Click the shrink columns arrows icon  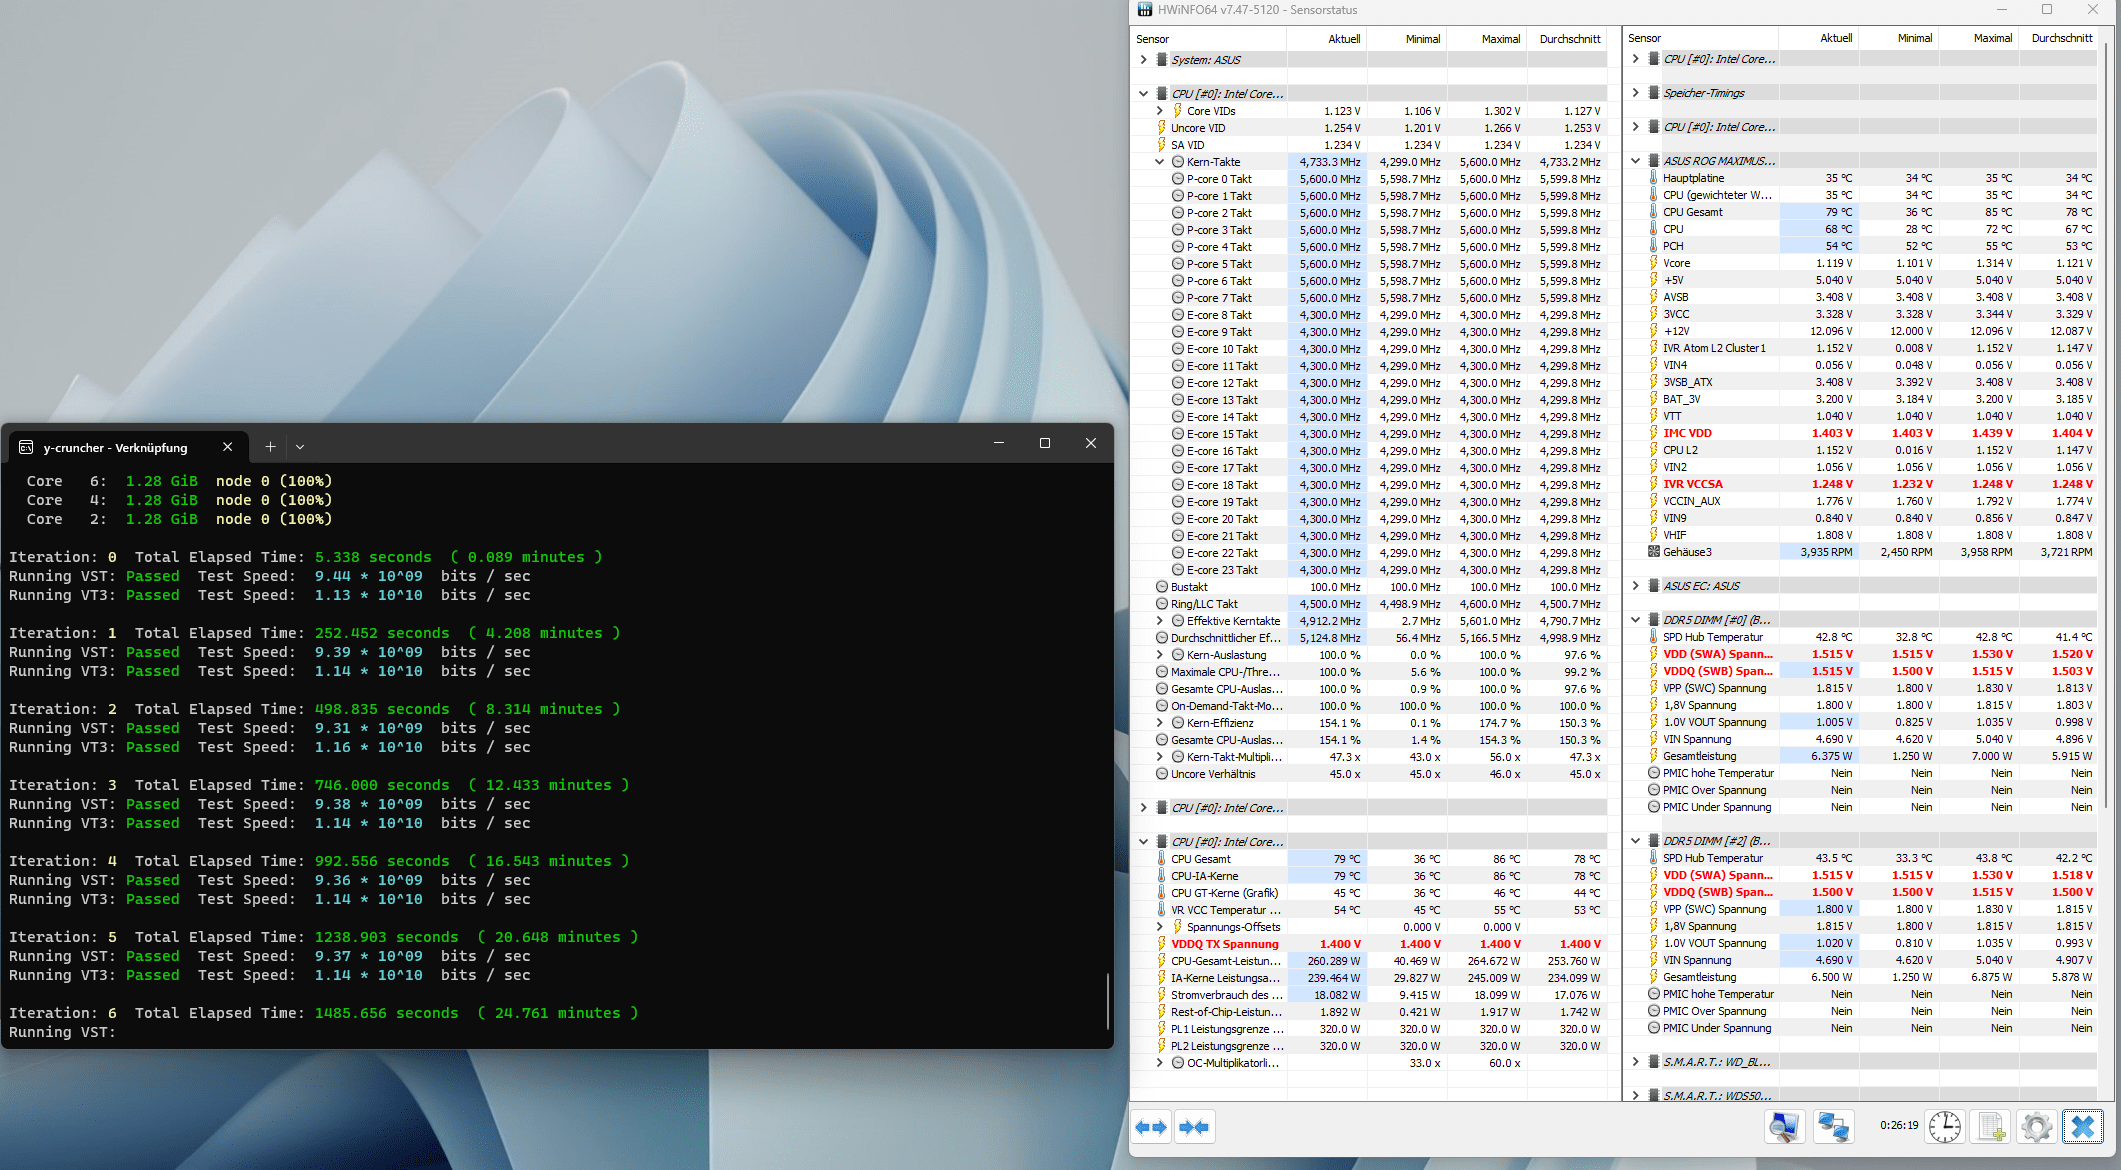(x=1194, y=1127)
